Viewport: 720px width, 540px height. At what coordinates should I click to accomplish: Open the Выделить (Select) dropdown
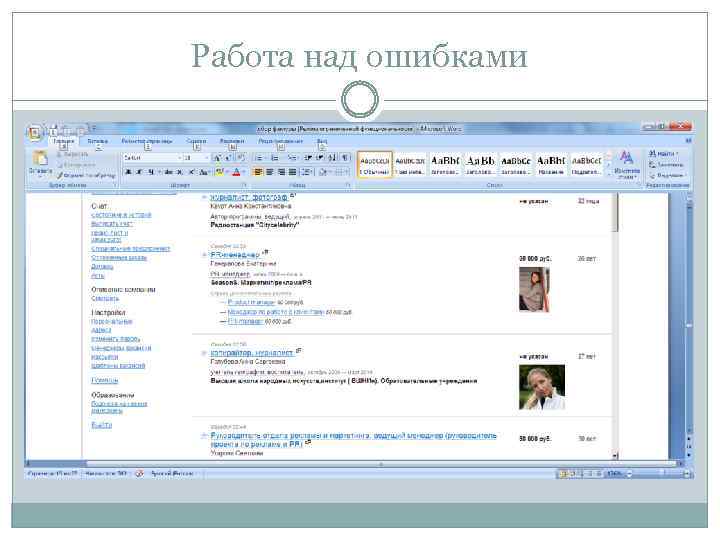click(x=668, y=175)
